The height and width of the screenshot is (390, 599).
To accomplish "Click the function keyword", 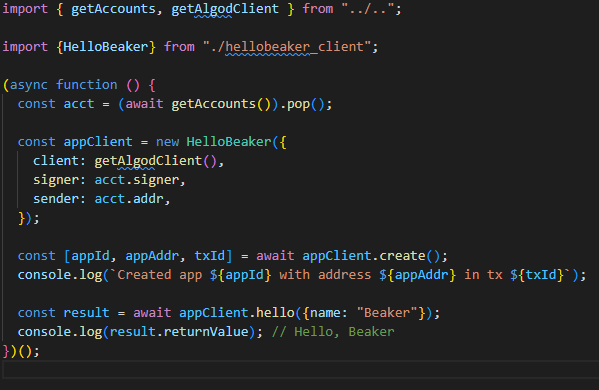I will tap(87, 85).
